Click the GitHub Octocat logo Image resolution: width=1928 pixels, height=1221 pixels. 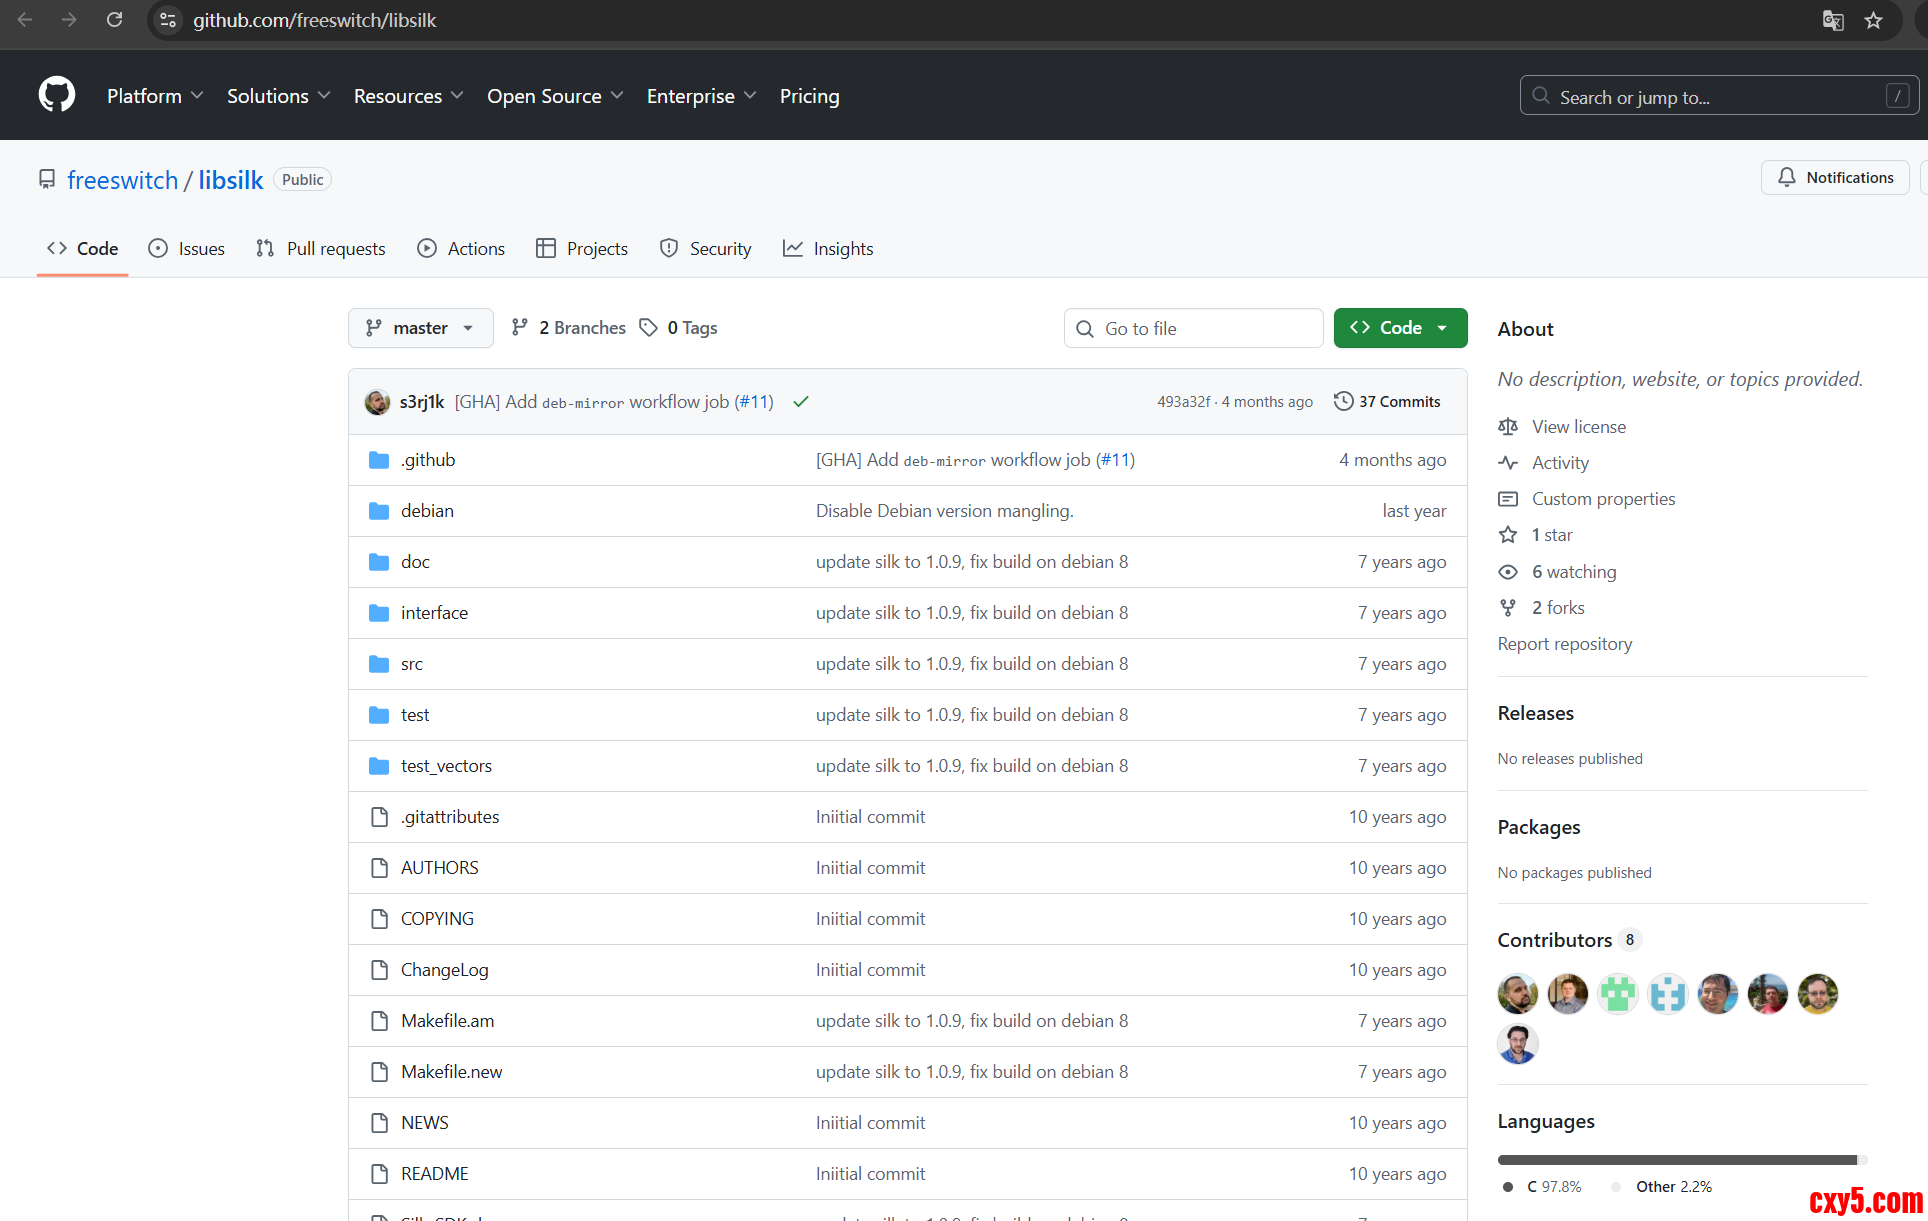pos(57,95)
